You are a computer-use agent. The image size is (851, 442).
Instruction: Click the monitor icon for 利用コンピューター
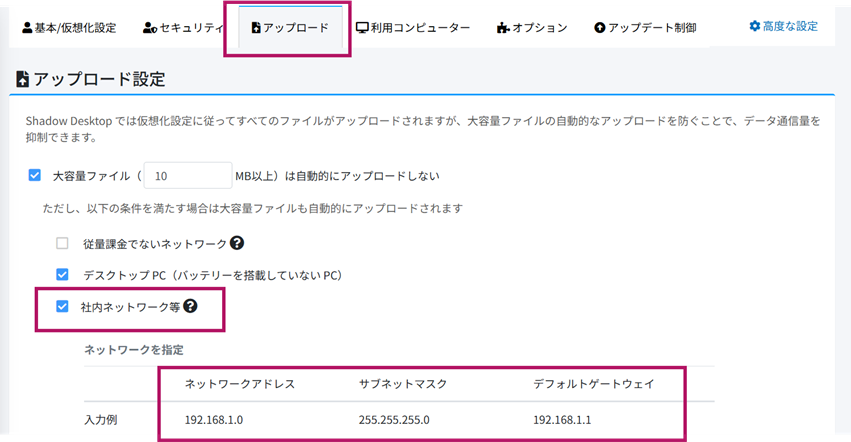click(362, 28)
